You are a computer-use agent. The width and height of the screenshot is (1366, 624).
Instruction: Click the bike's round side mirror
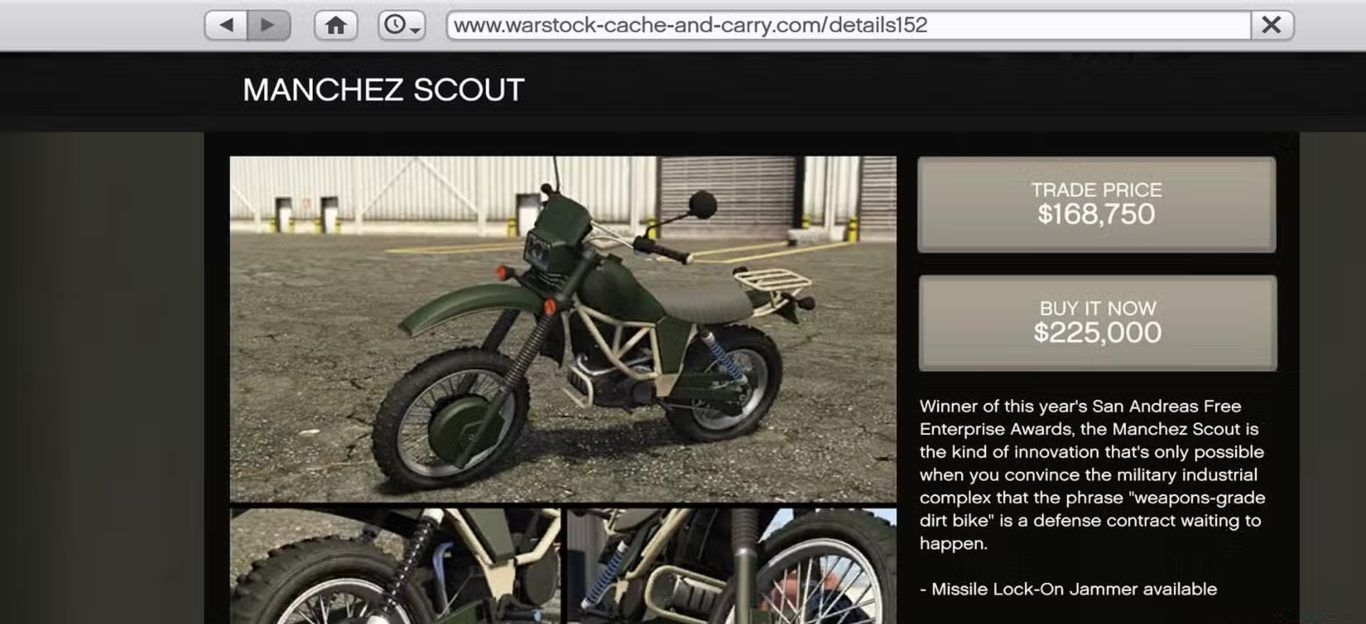[x=703, y=204]
